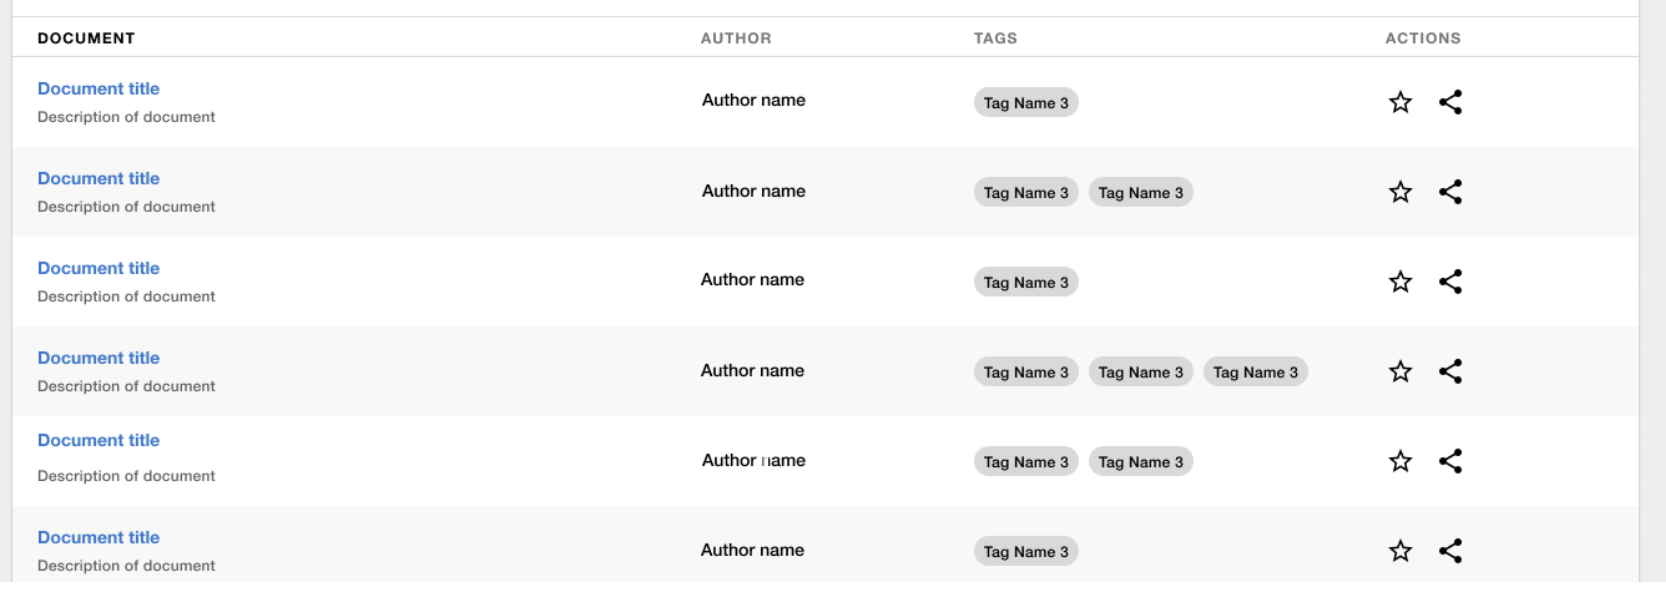Click the second tag in the second row

(1140, 192)
